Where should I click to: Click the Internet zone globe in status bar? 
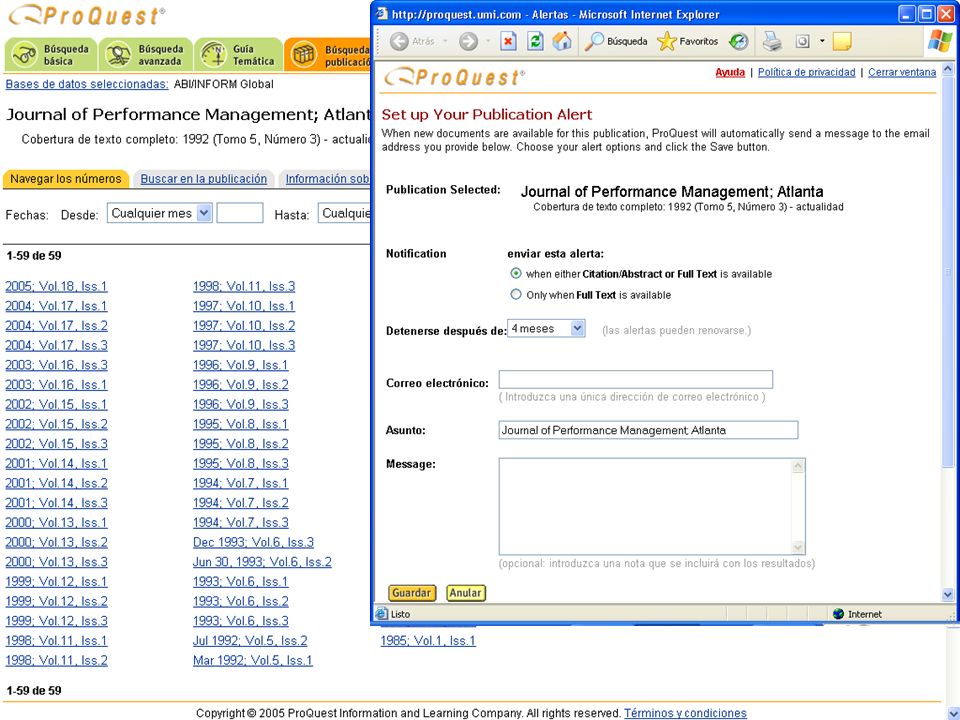839,613
